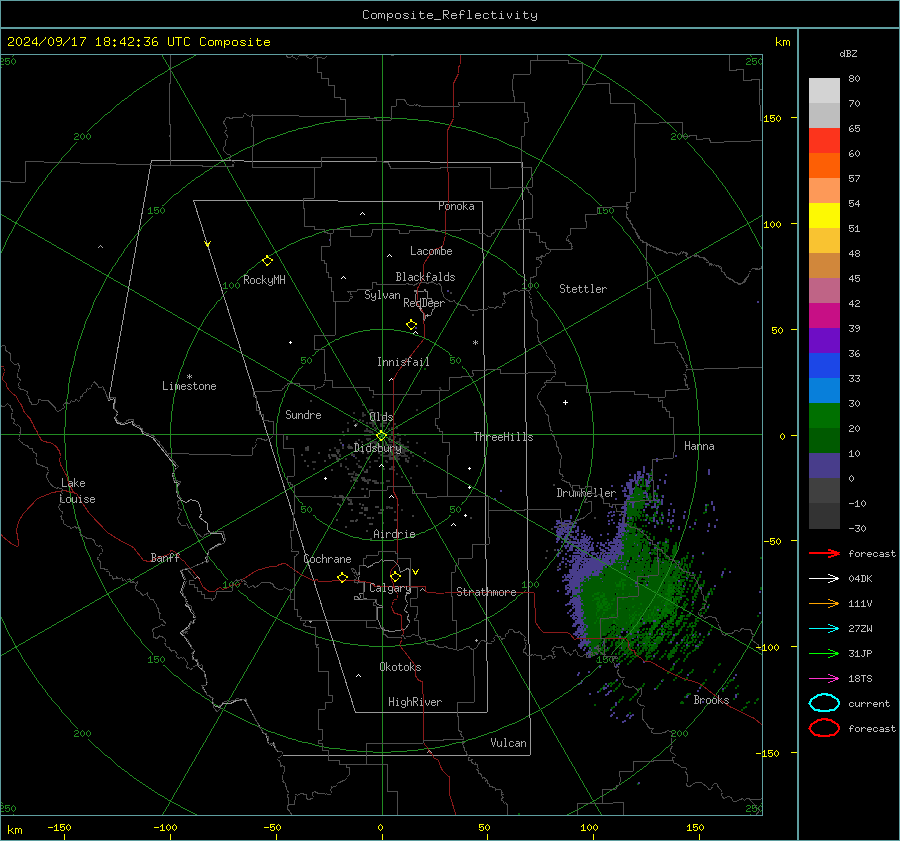Click the white asterisk marker above Limestone
Viewport: 900px width, 841px height.
point(189,377)
